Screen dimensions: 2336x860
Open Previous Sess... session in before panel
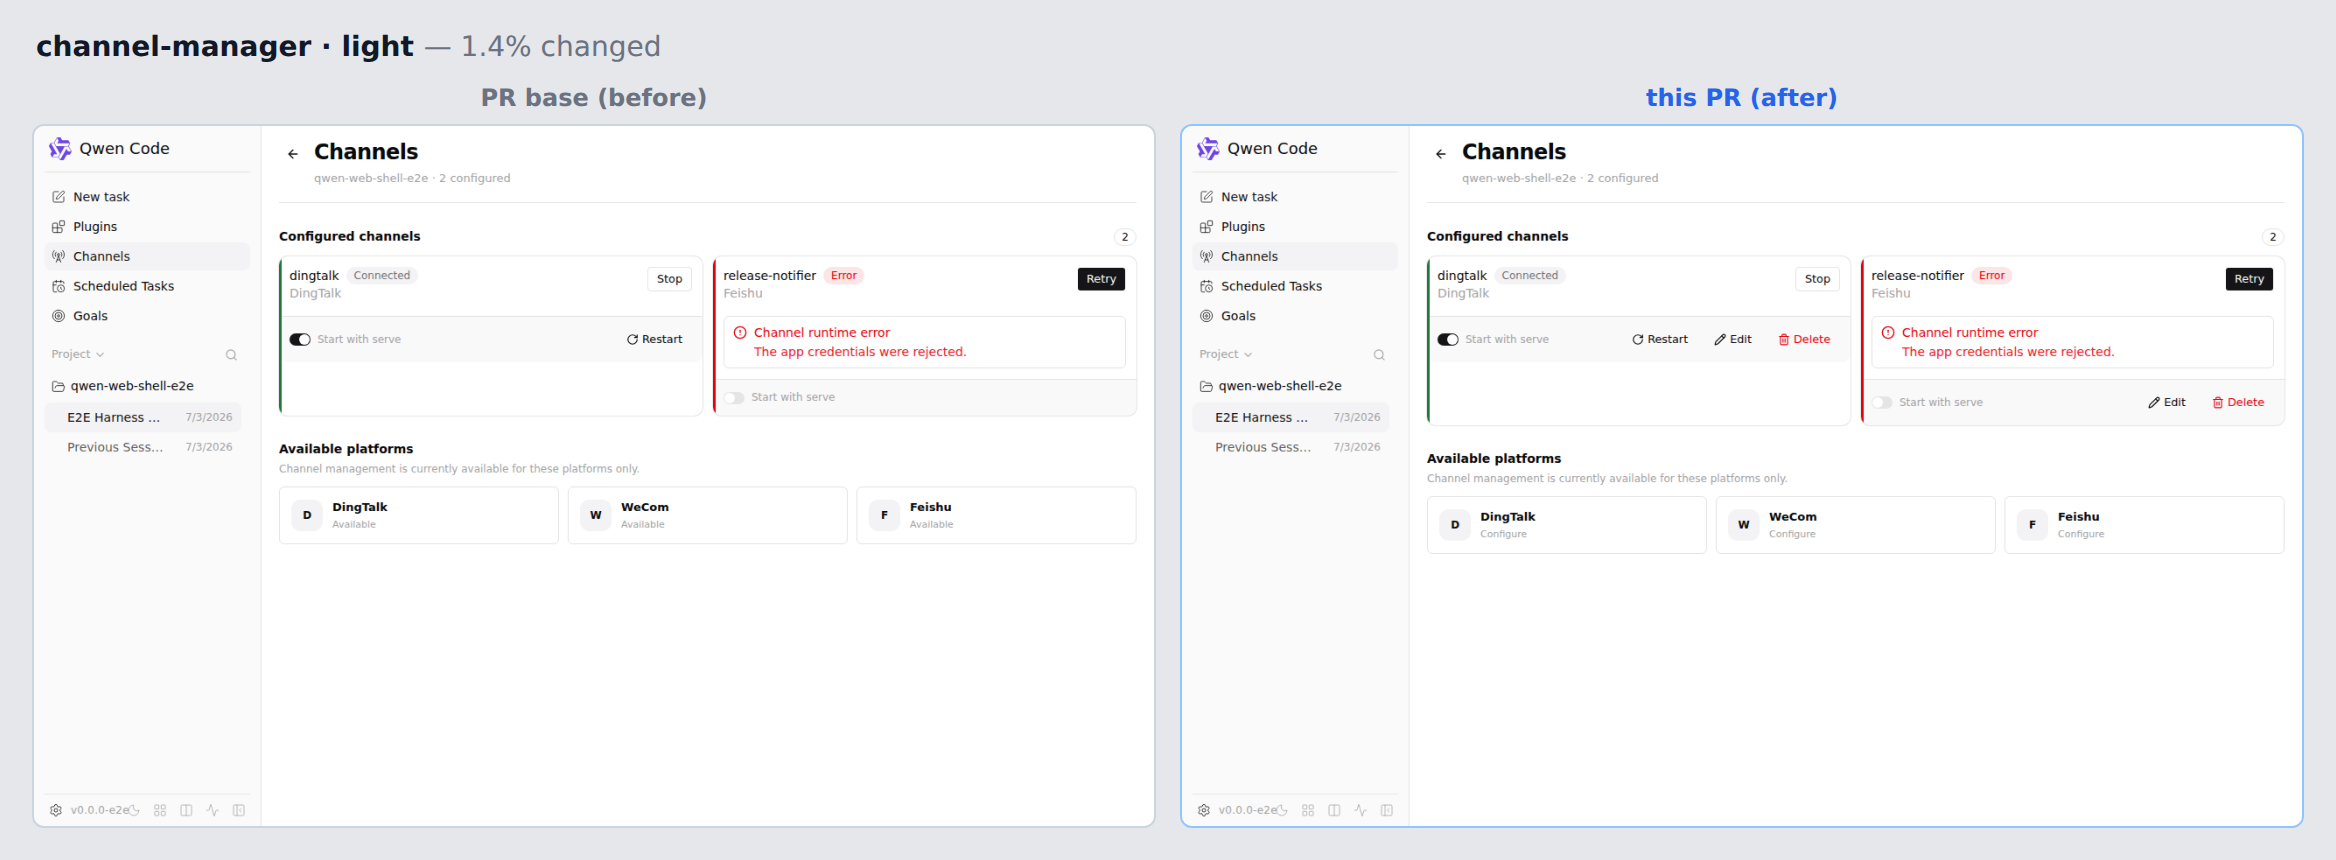click(143, 448)
